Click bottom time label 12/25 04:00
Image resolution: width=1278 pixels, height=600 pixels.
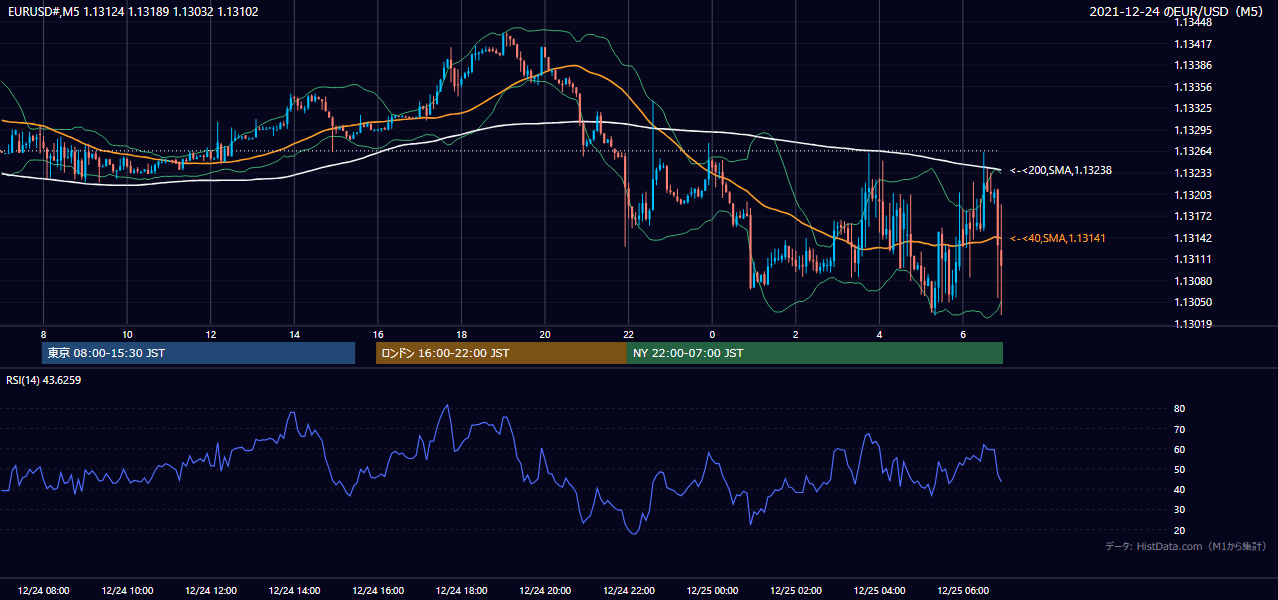pyautogui.click(x=879, y=590)
